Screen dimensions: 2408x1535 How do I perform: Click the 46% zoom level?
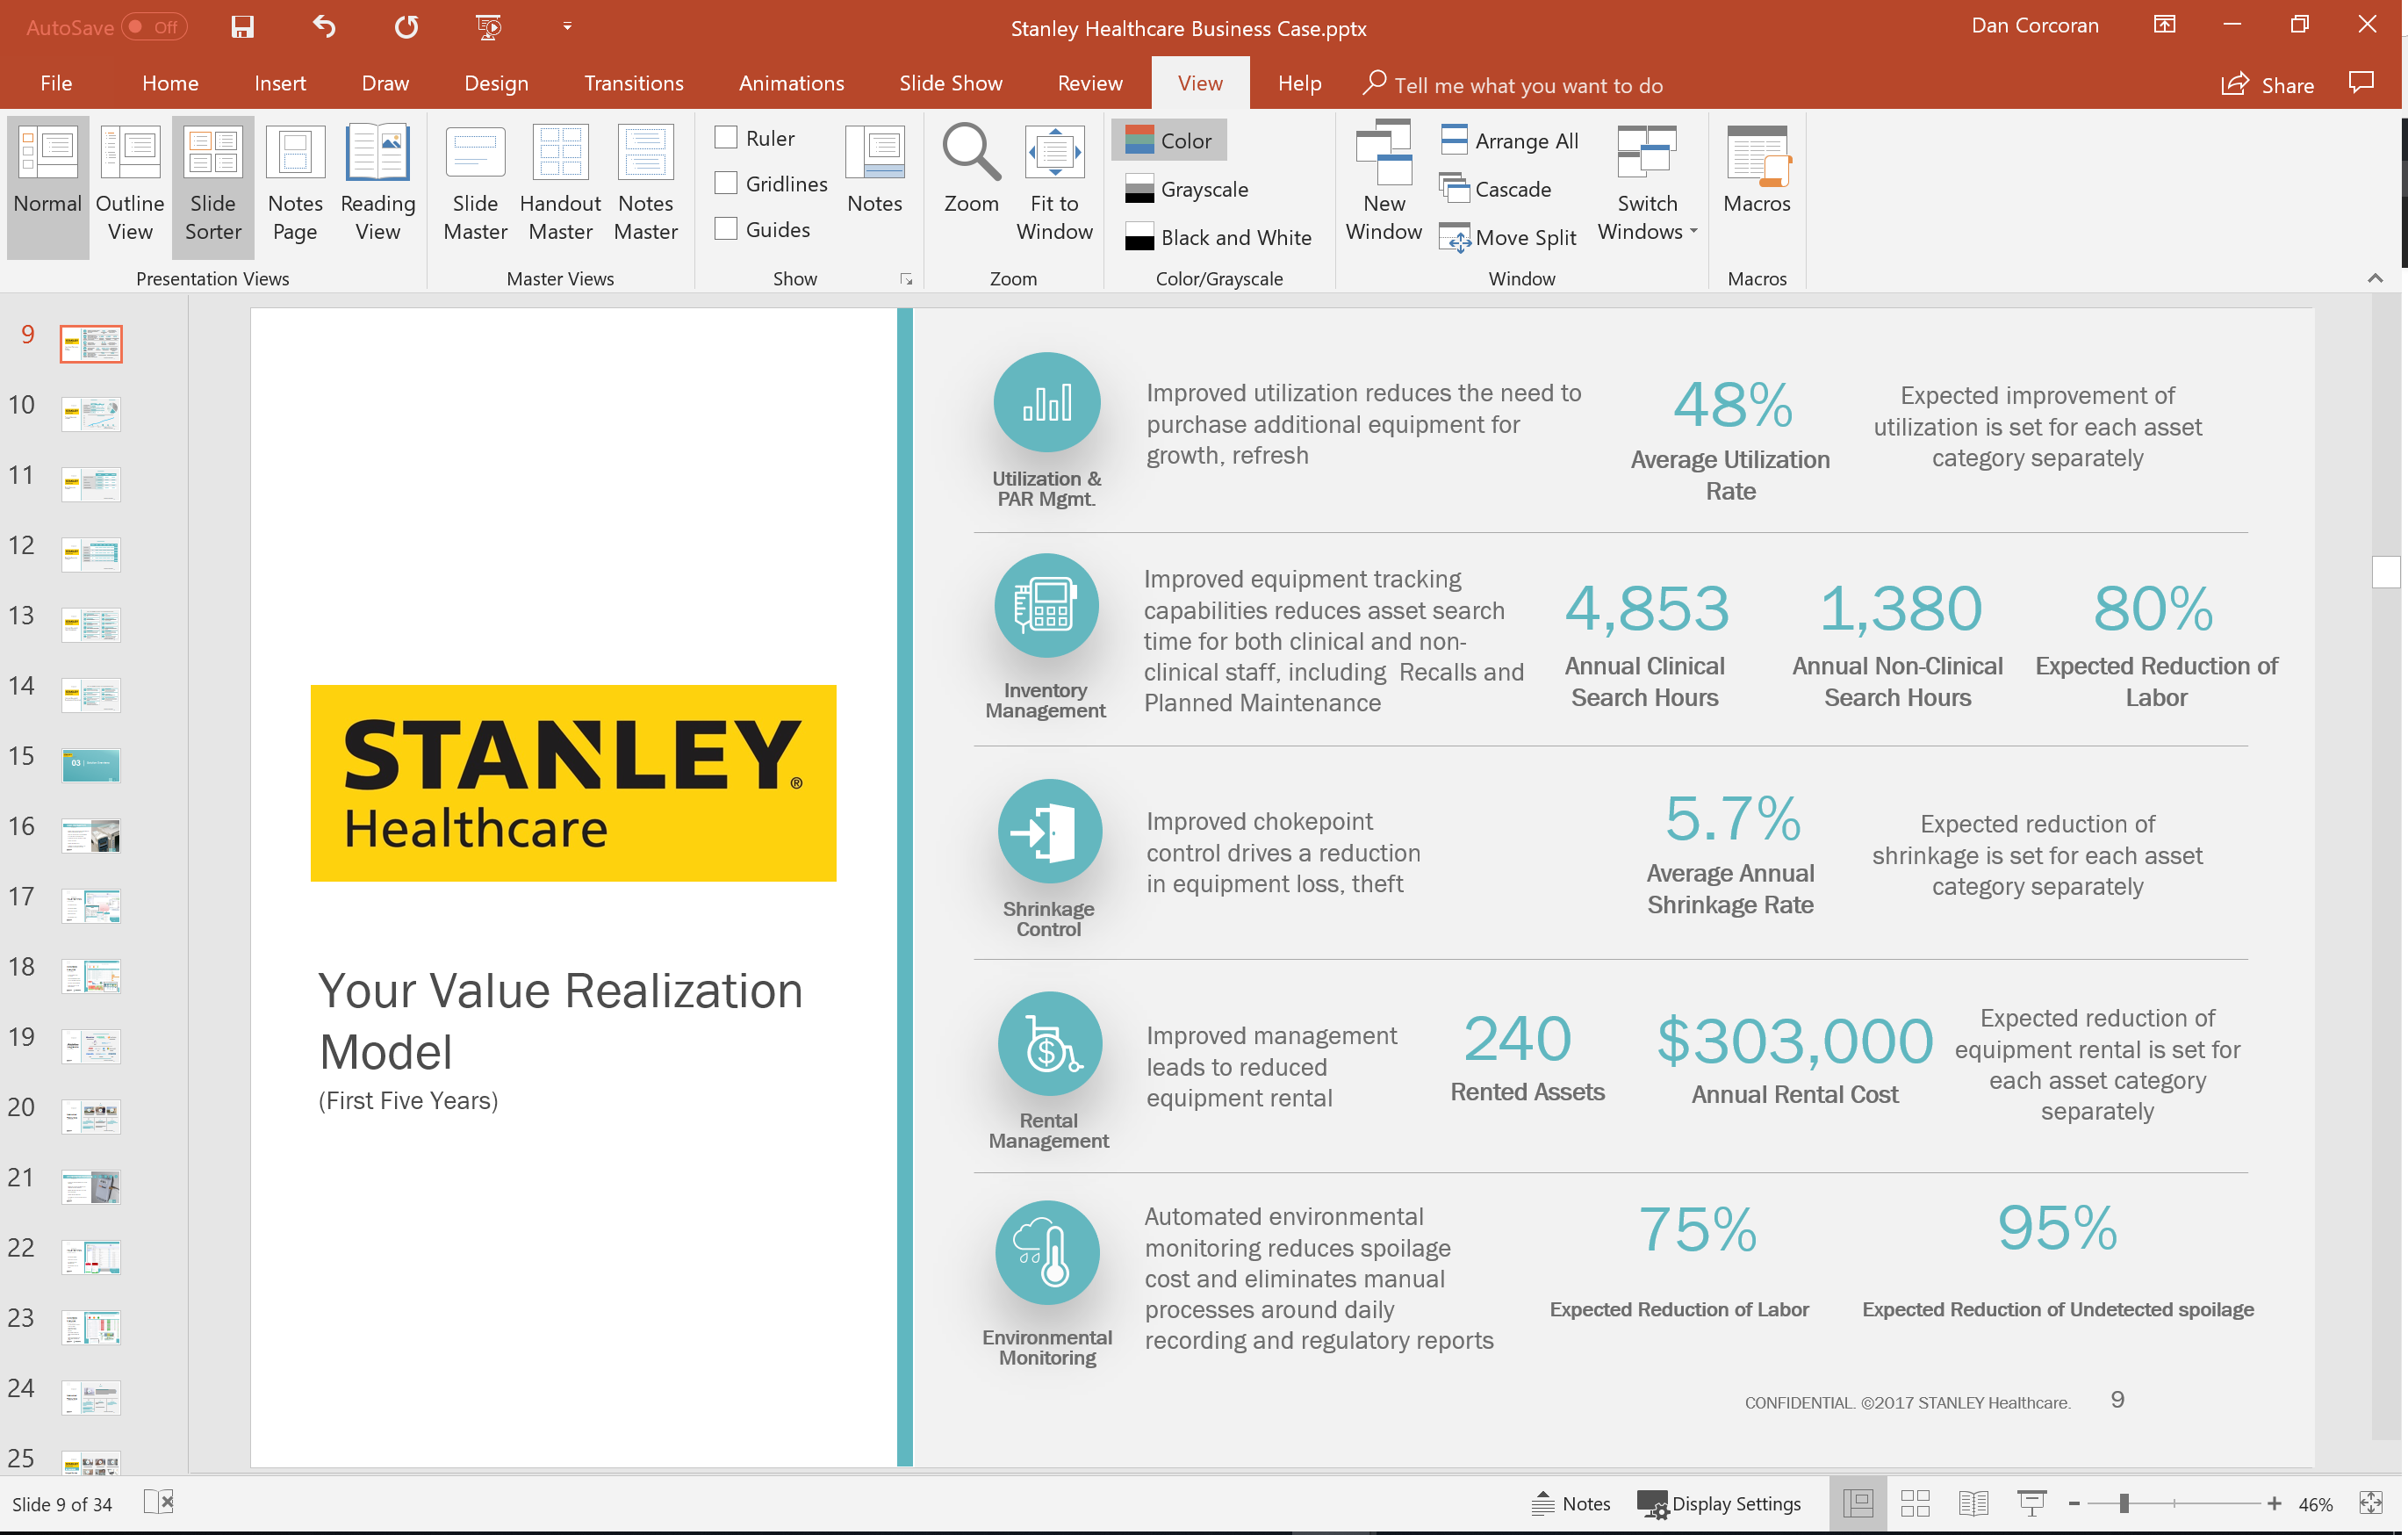(2315, 1504)
